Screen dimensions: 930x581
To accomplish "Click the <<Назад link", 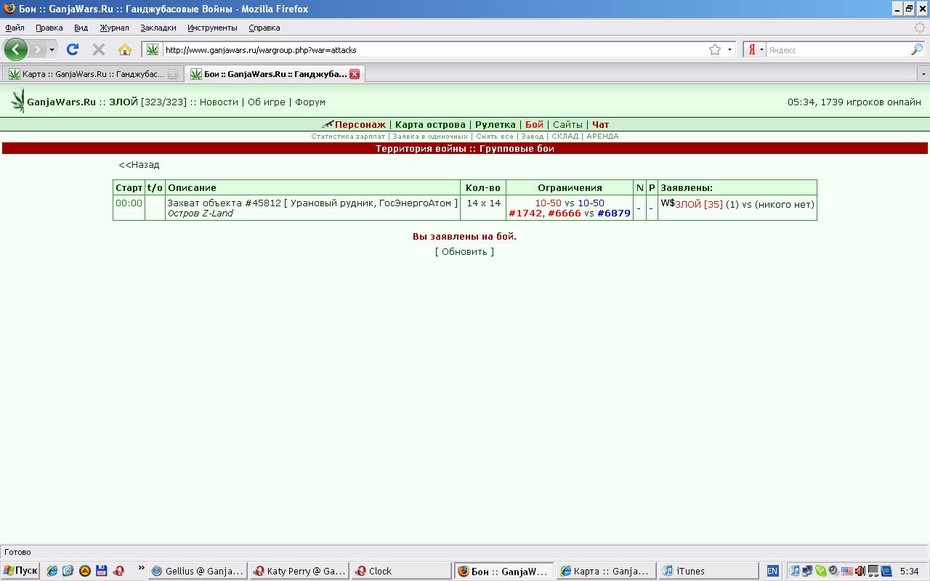I will [139, 165].
